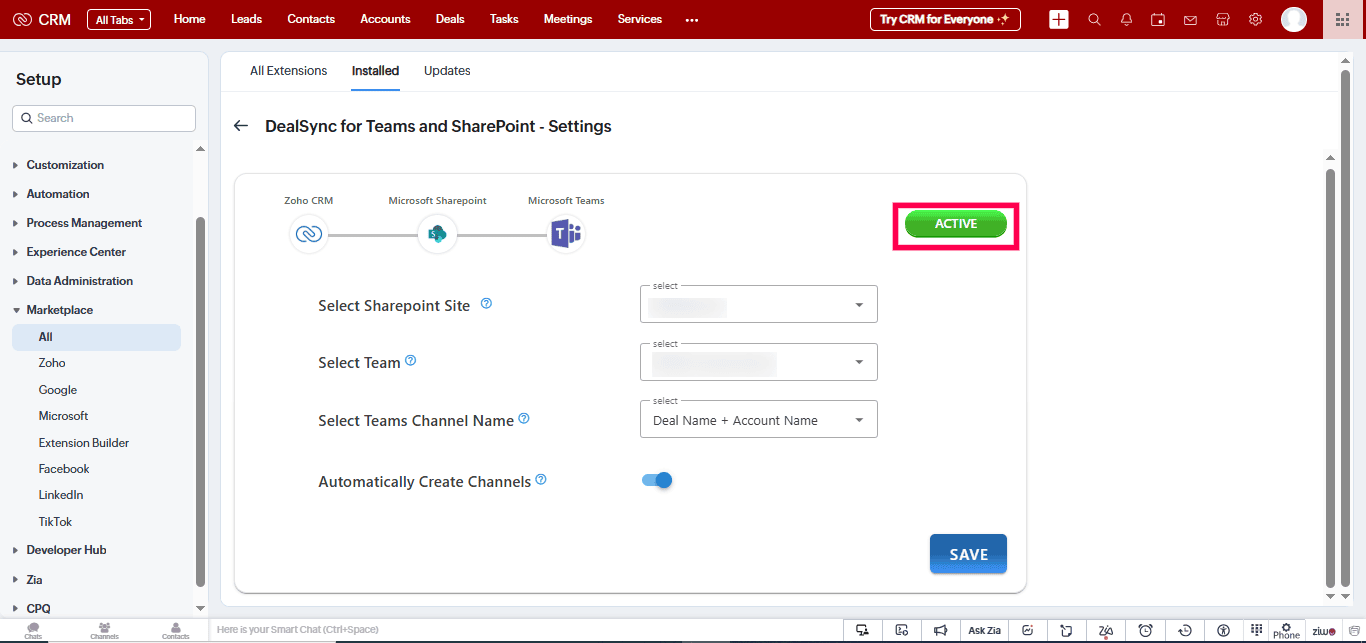
Task: Click Ask Zia in the bottom bar
Action: tap(985, 630)
